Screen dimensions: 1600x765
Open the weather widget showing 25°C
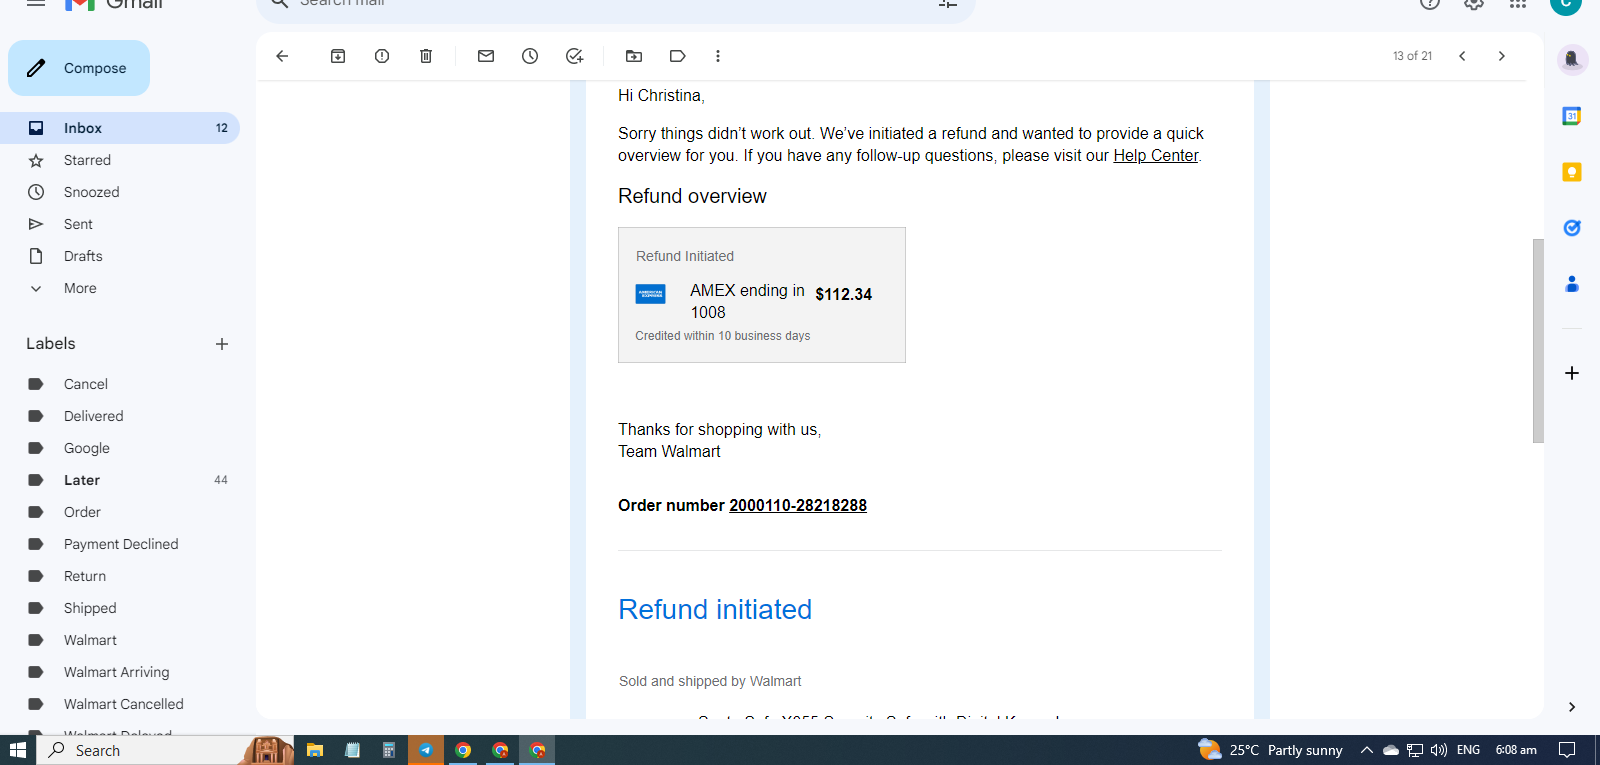[x=1270, y=750]
